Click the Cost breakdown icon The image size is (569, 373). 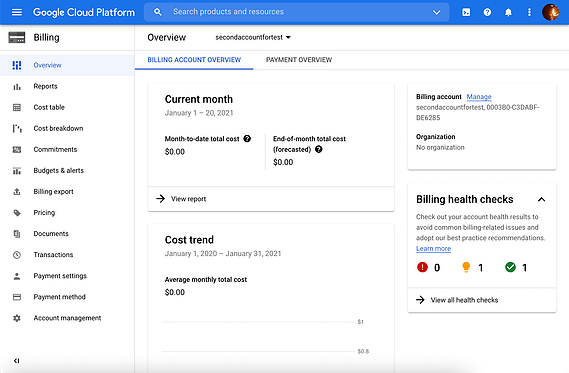coord(17,128)
